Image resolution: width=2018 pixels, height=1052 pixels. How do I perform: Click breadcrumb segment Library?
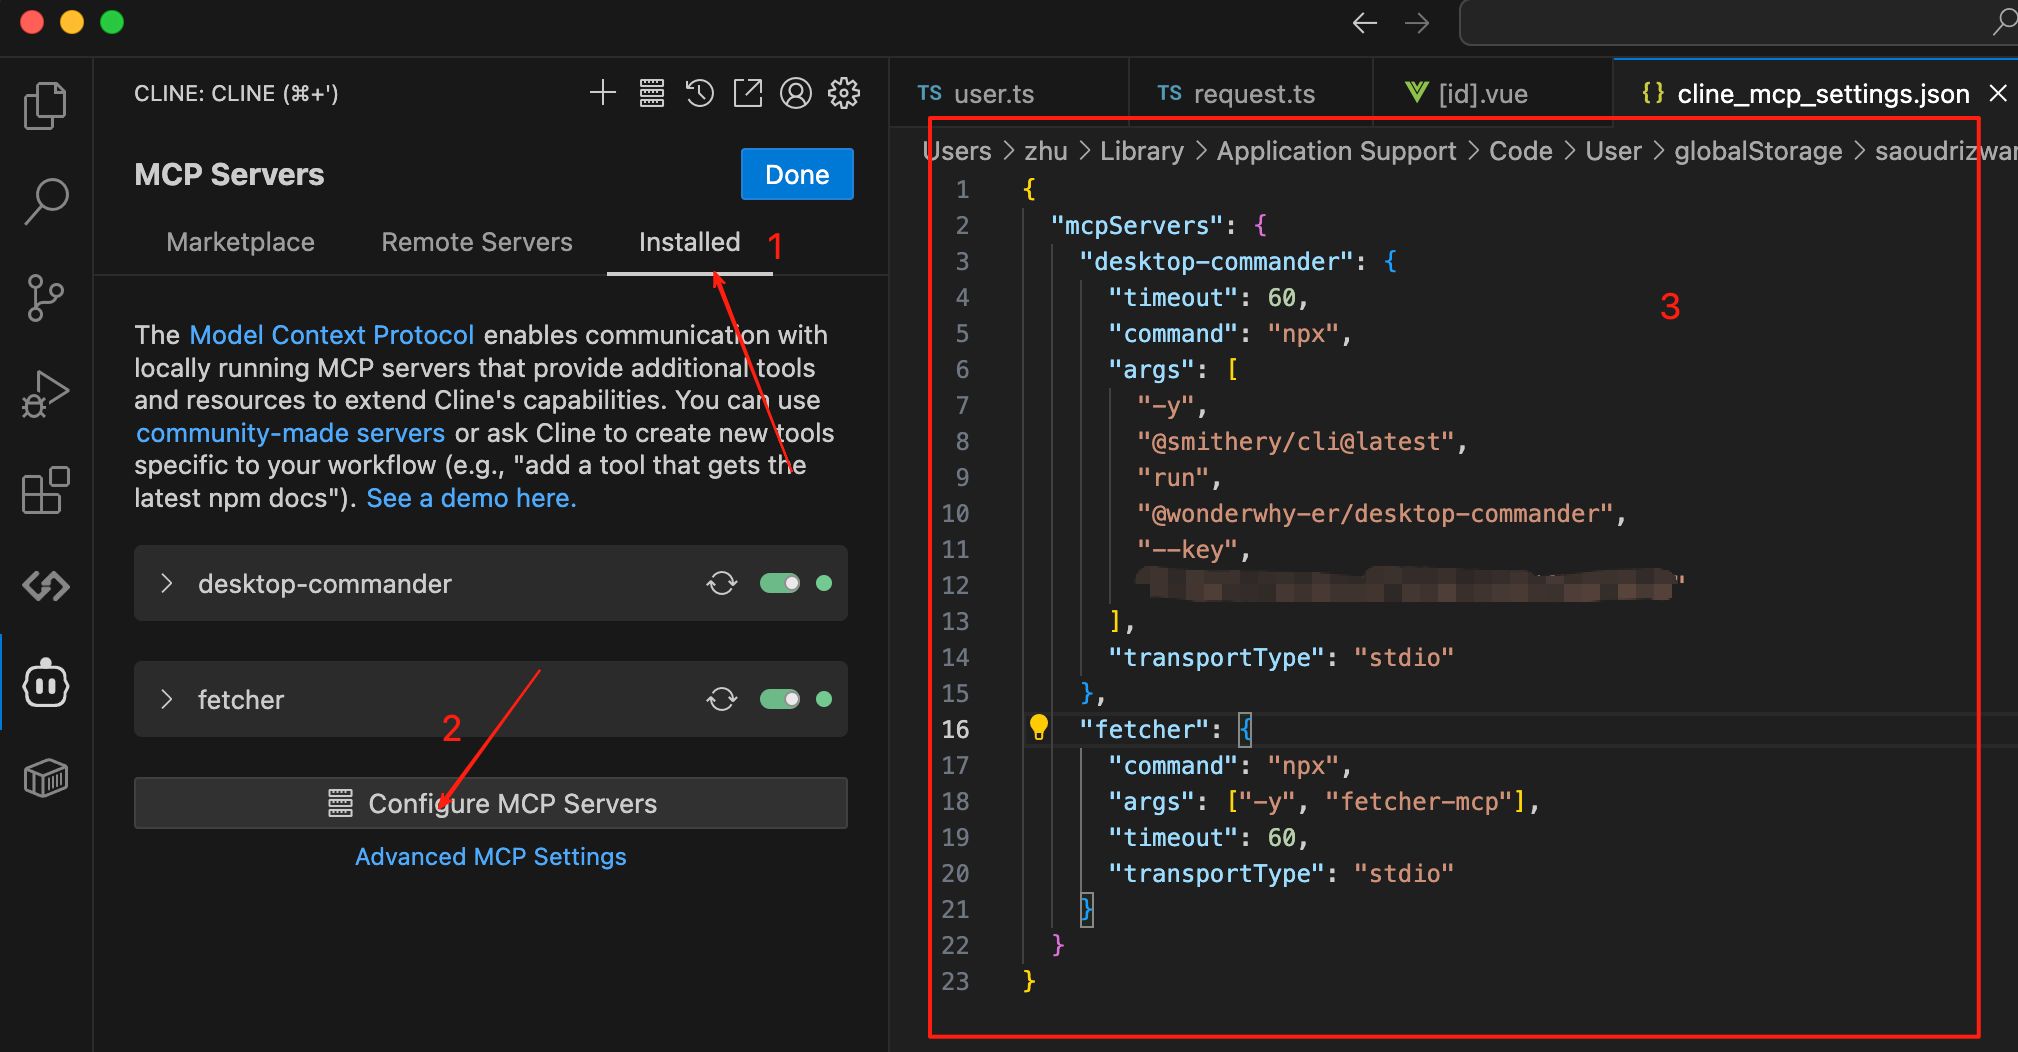click(x=1142, y=151)
